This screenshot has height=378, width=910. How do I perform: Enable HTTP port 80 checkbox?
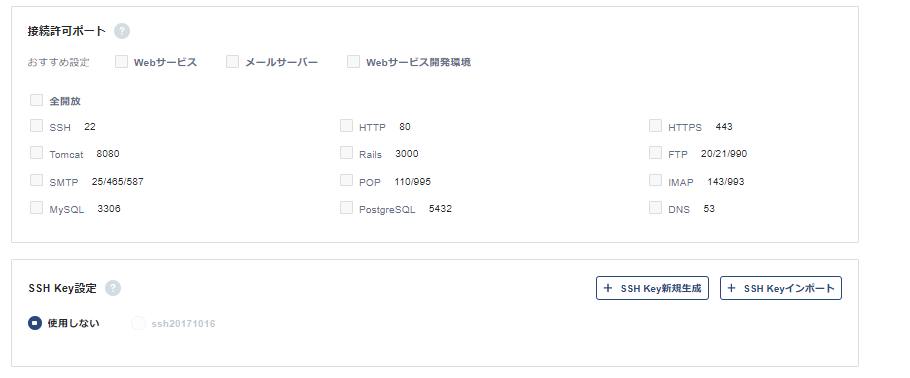pos(346,125)
